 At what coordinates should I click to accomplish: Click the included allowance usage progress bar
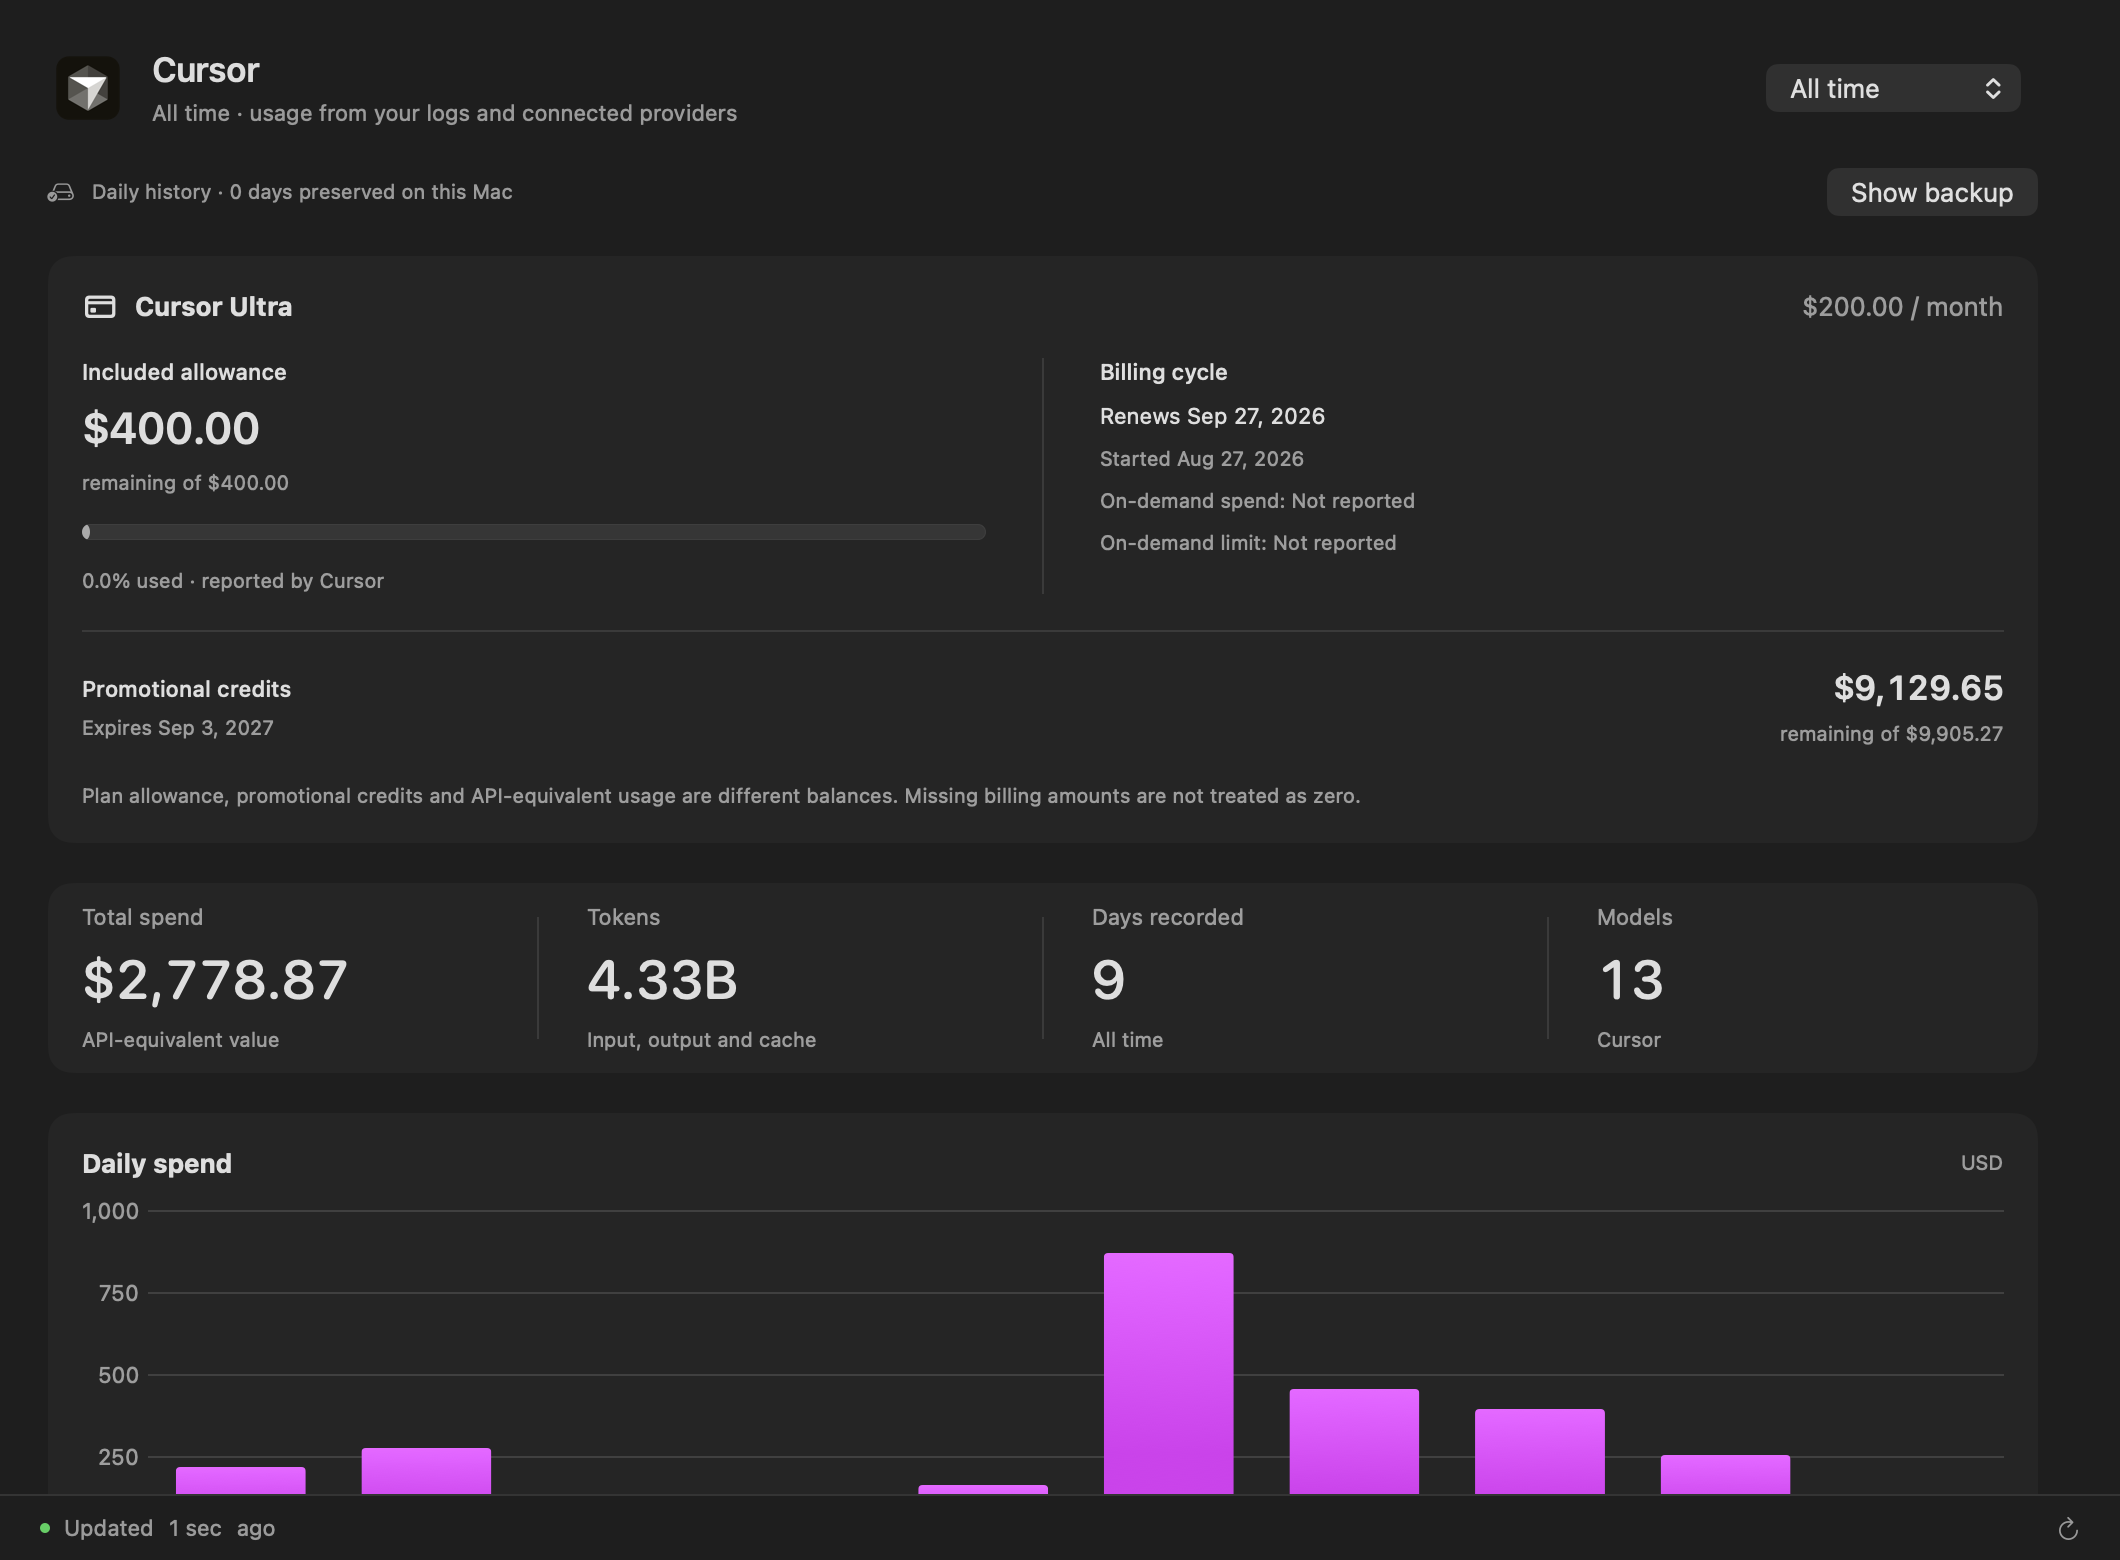[534, 532]
